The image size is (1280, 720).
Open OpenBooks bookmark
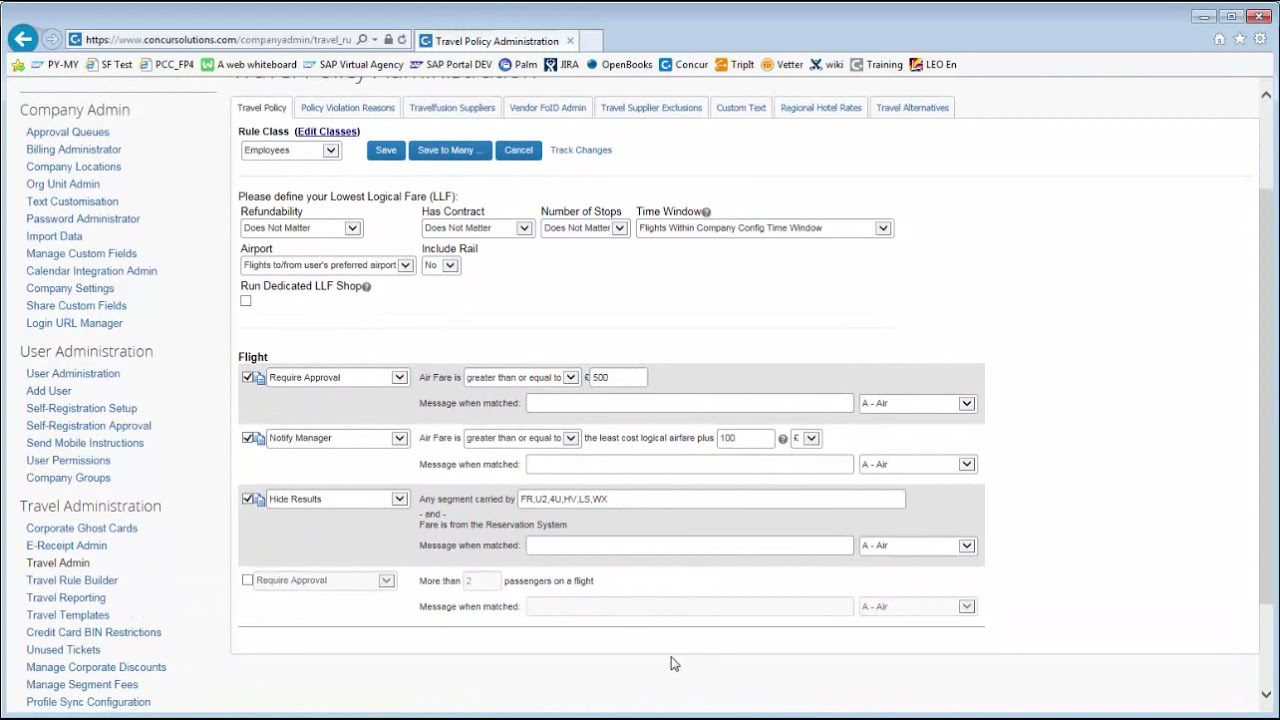[x=620, y=65]
